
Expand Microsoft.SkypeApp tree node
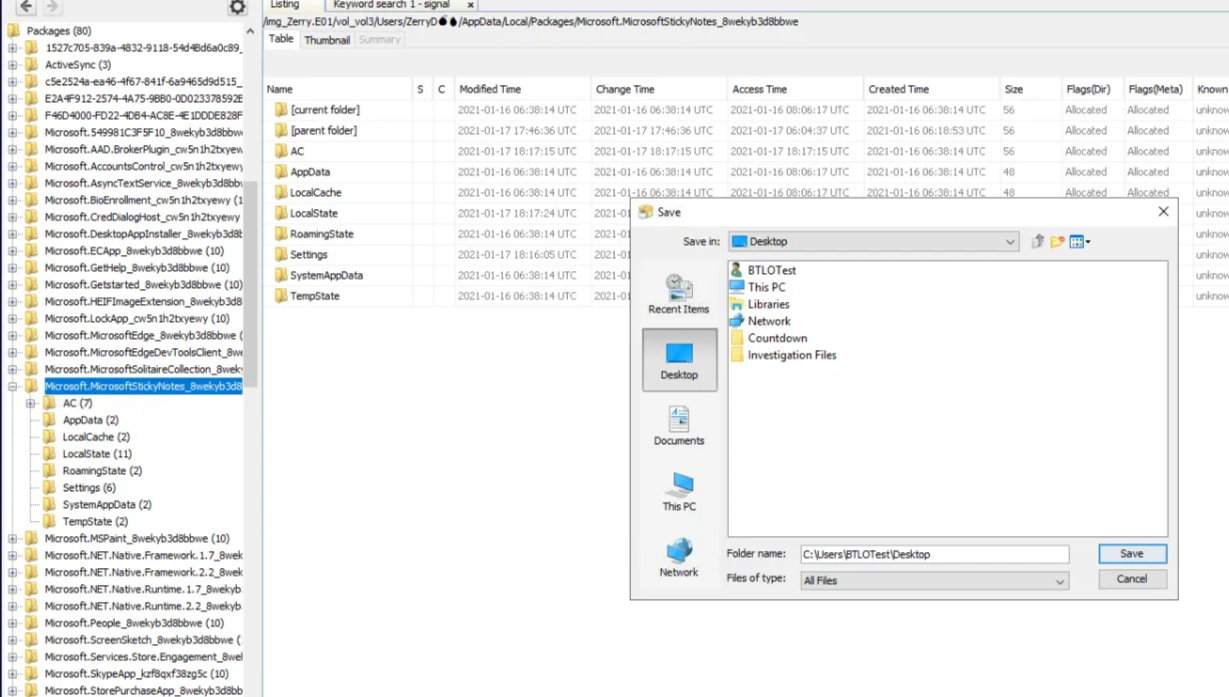tap(13, 674)
